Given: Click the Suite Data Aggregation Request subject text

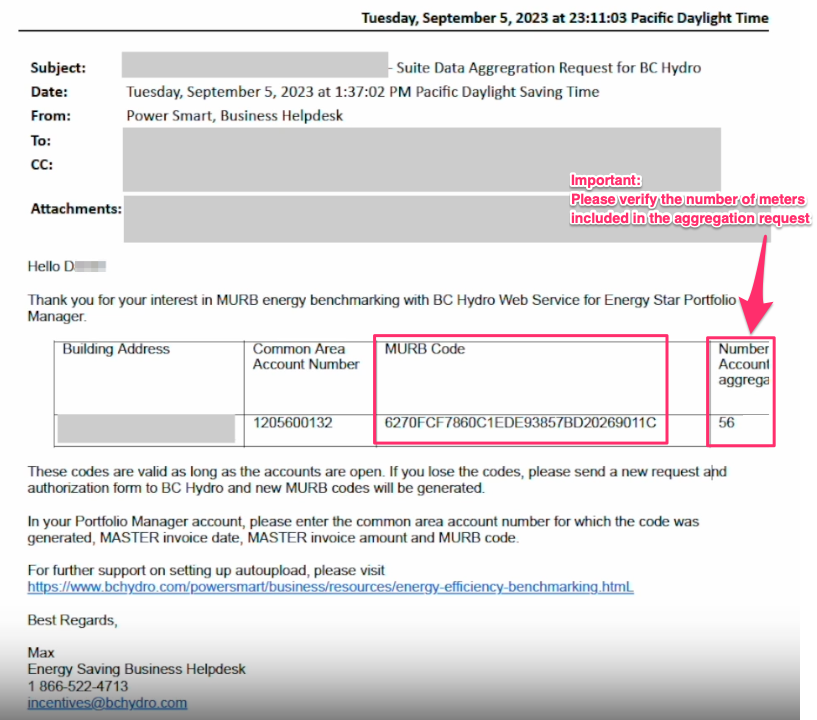Looking at the screenshot, I should pyautogui.click(x=548, y=68).
